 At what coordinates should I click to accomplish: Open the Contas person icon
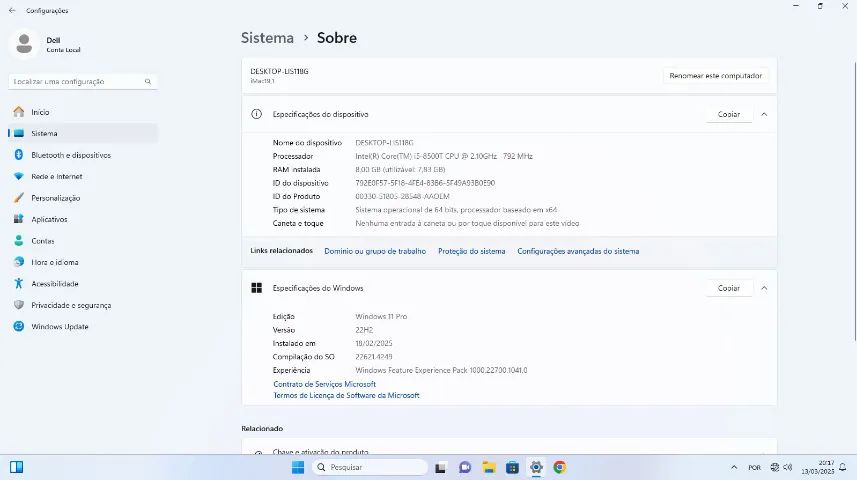(19, 241)
